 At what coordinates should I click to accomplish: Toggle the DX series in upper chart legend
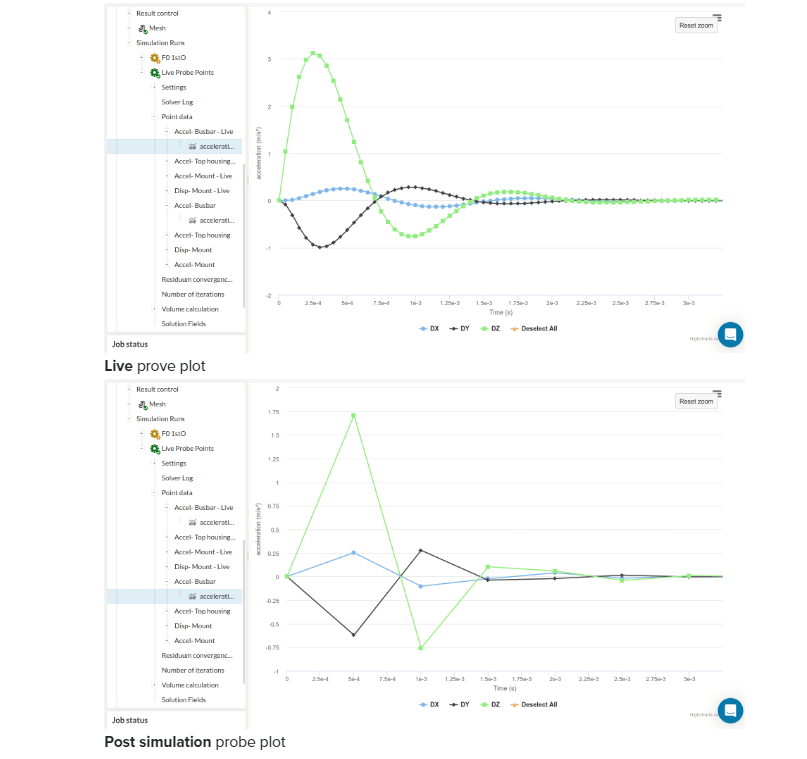[429, 328]
